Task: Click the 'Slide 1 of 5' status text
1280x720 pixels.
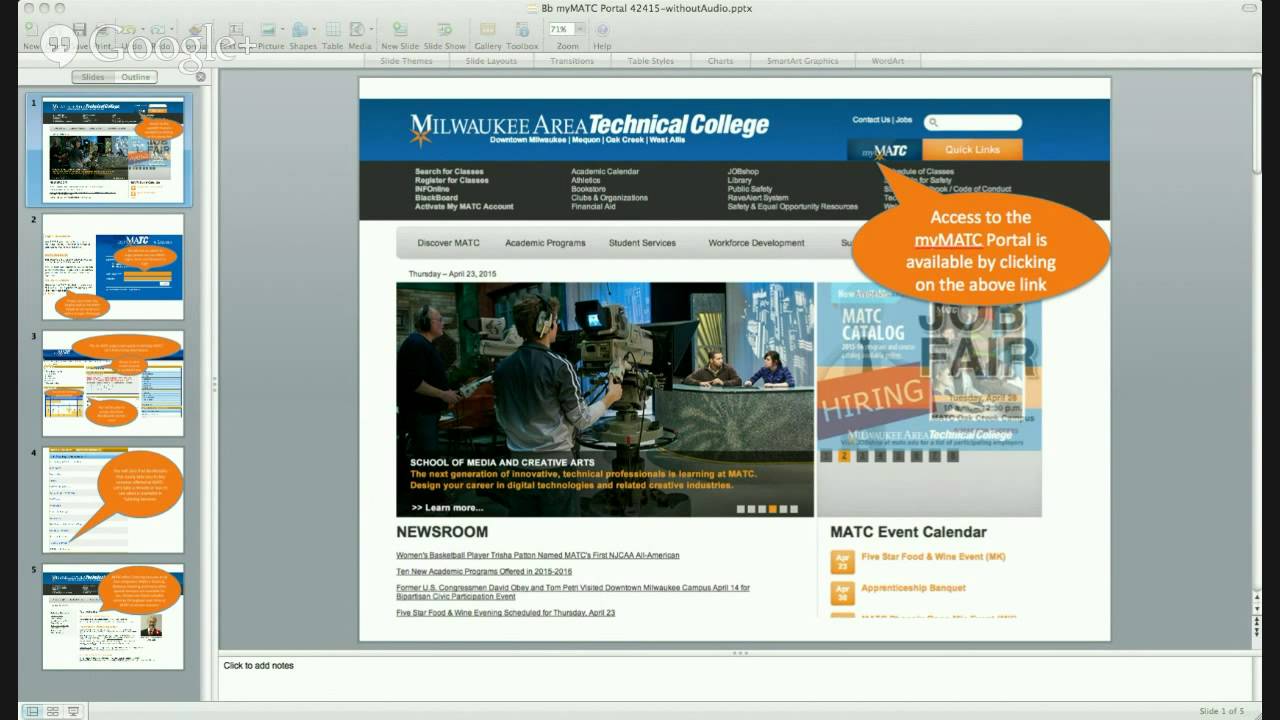Action: (1223, 711)
